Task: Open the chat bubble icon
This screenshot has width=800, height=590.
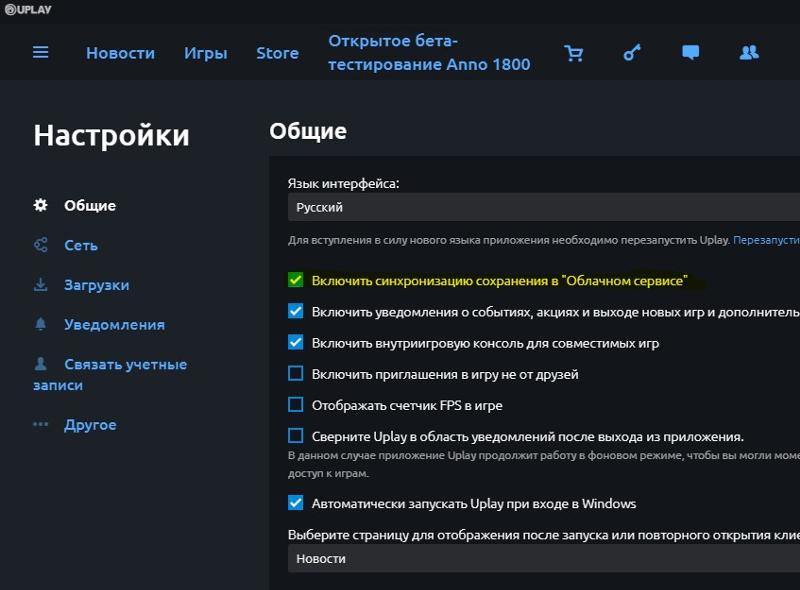Action: pos(691,53)
